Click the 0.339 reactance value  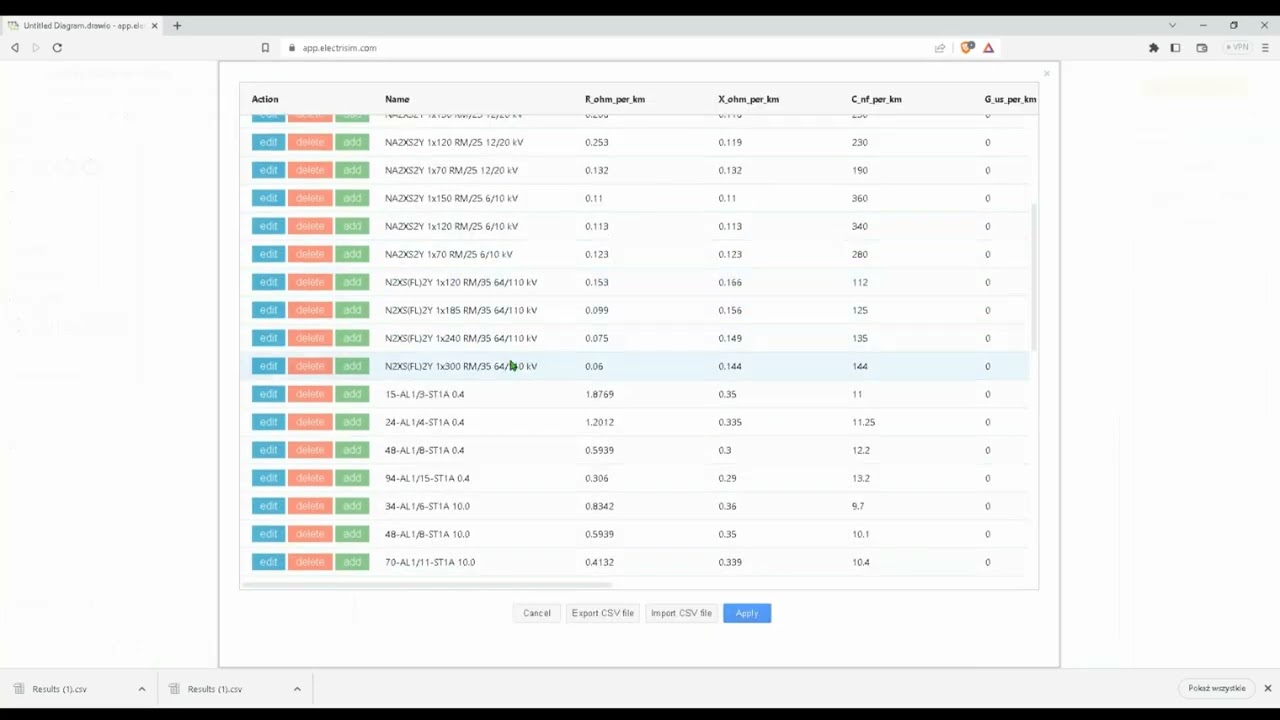(x=730, y=562)
